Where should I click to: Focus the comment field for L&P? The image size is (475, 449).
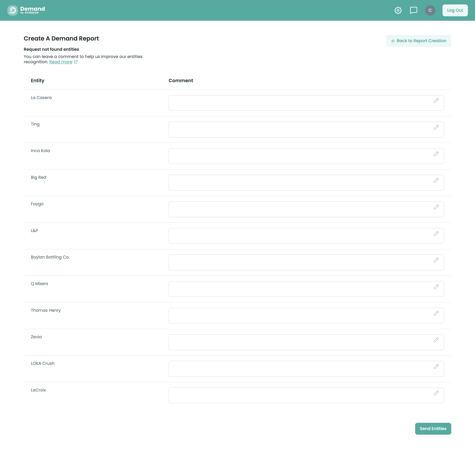306,236
